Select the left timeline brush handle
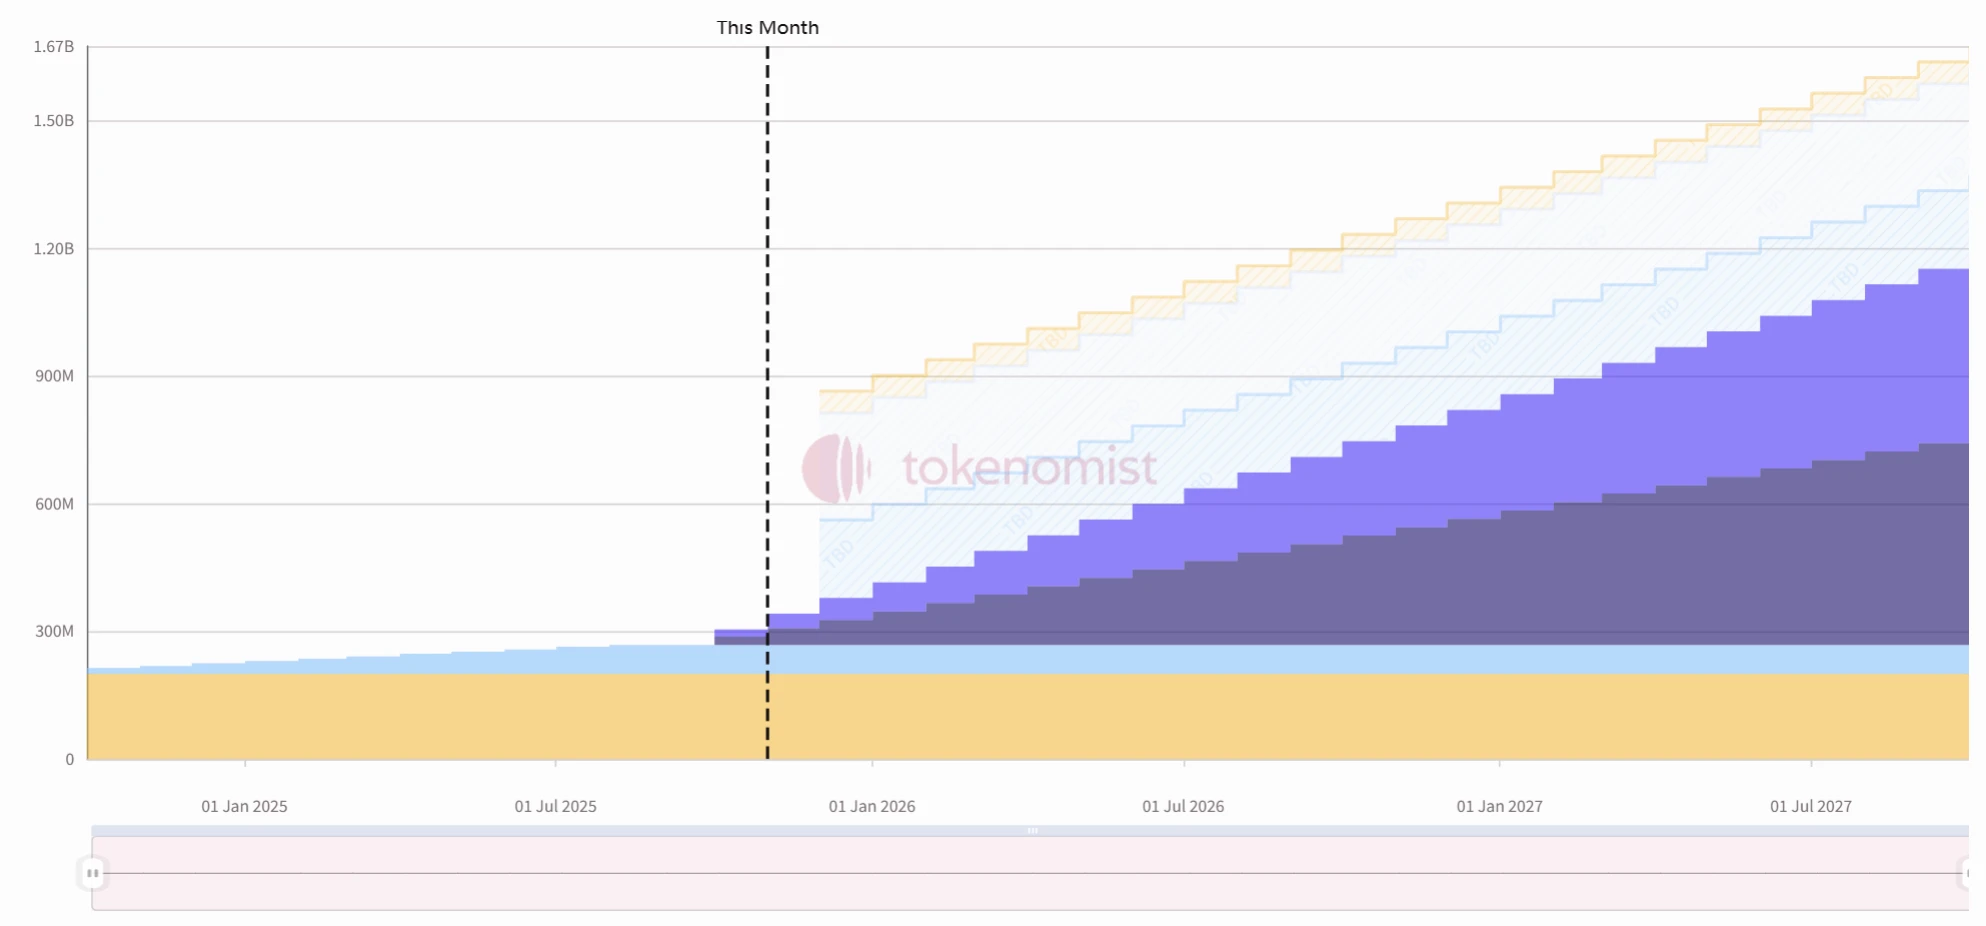The width and height of the screenshot is (1986, 926). point(91,872)
